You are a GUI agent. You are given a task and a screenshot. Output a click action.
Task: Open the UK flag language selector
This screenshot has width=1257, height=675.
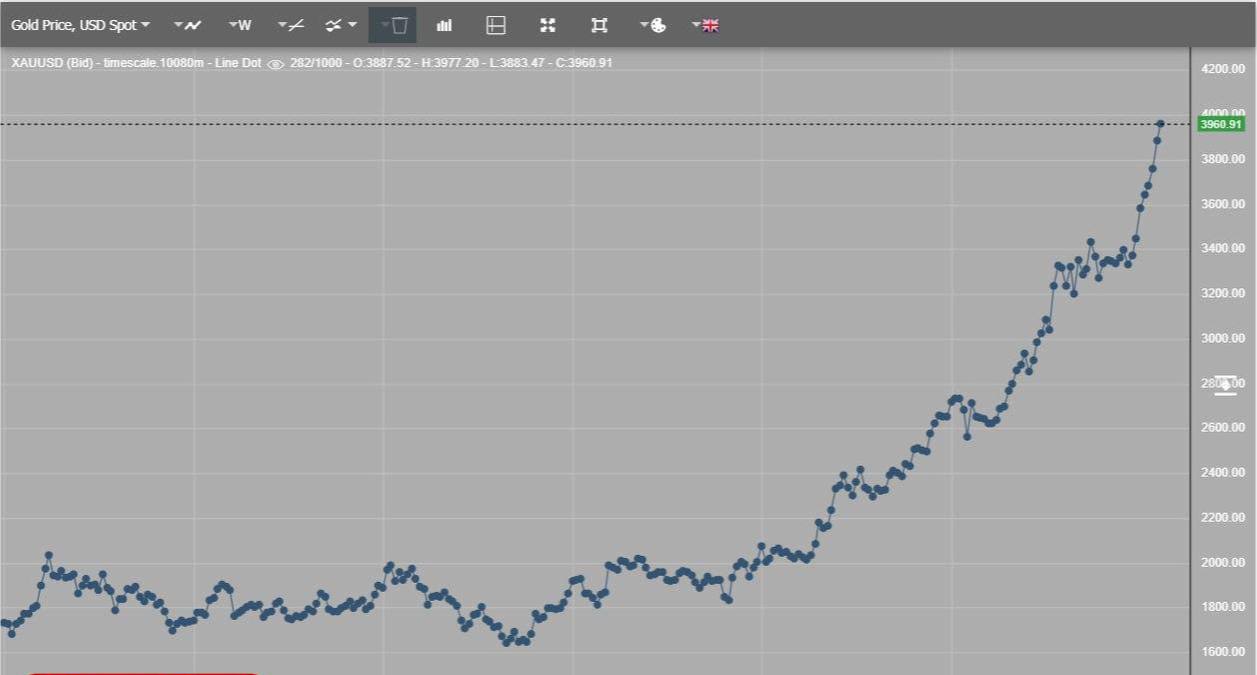point(706,25)
